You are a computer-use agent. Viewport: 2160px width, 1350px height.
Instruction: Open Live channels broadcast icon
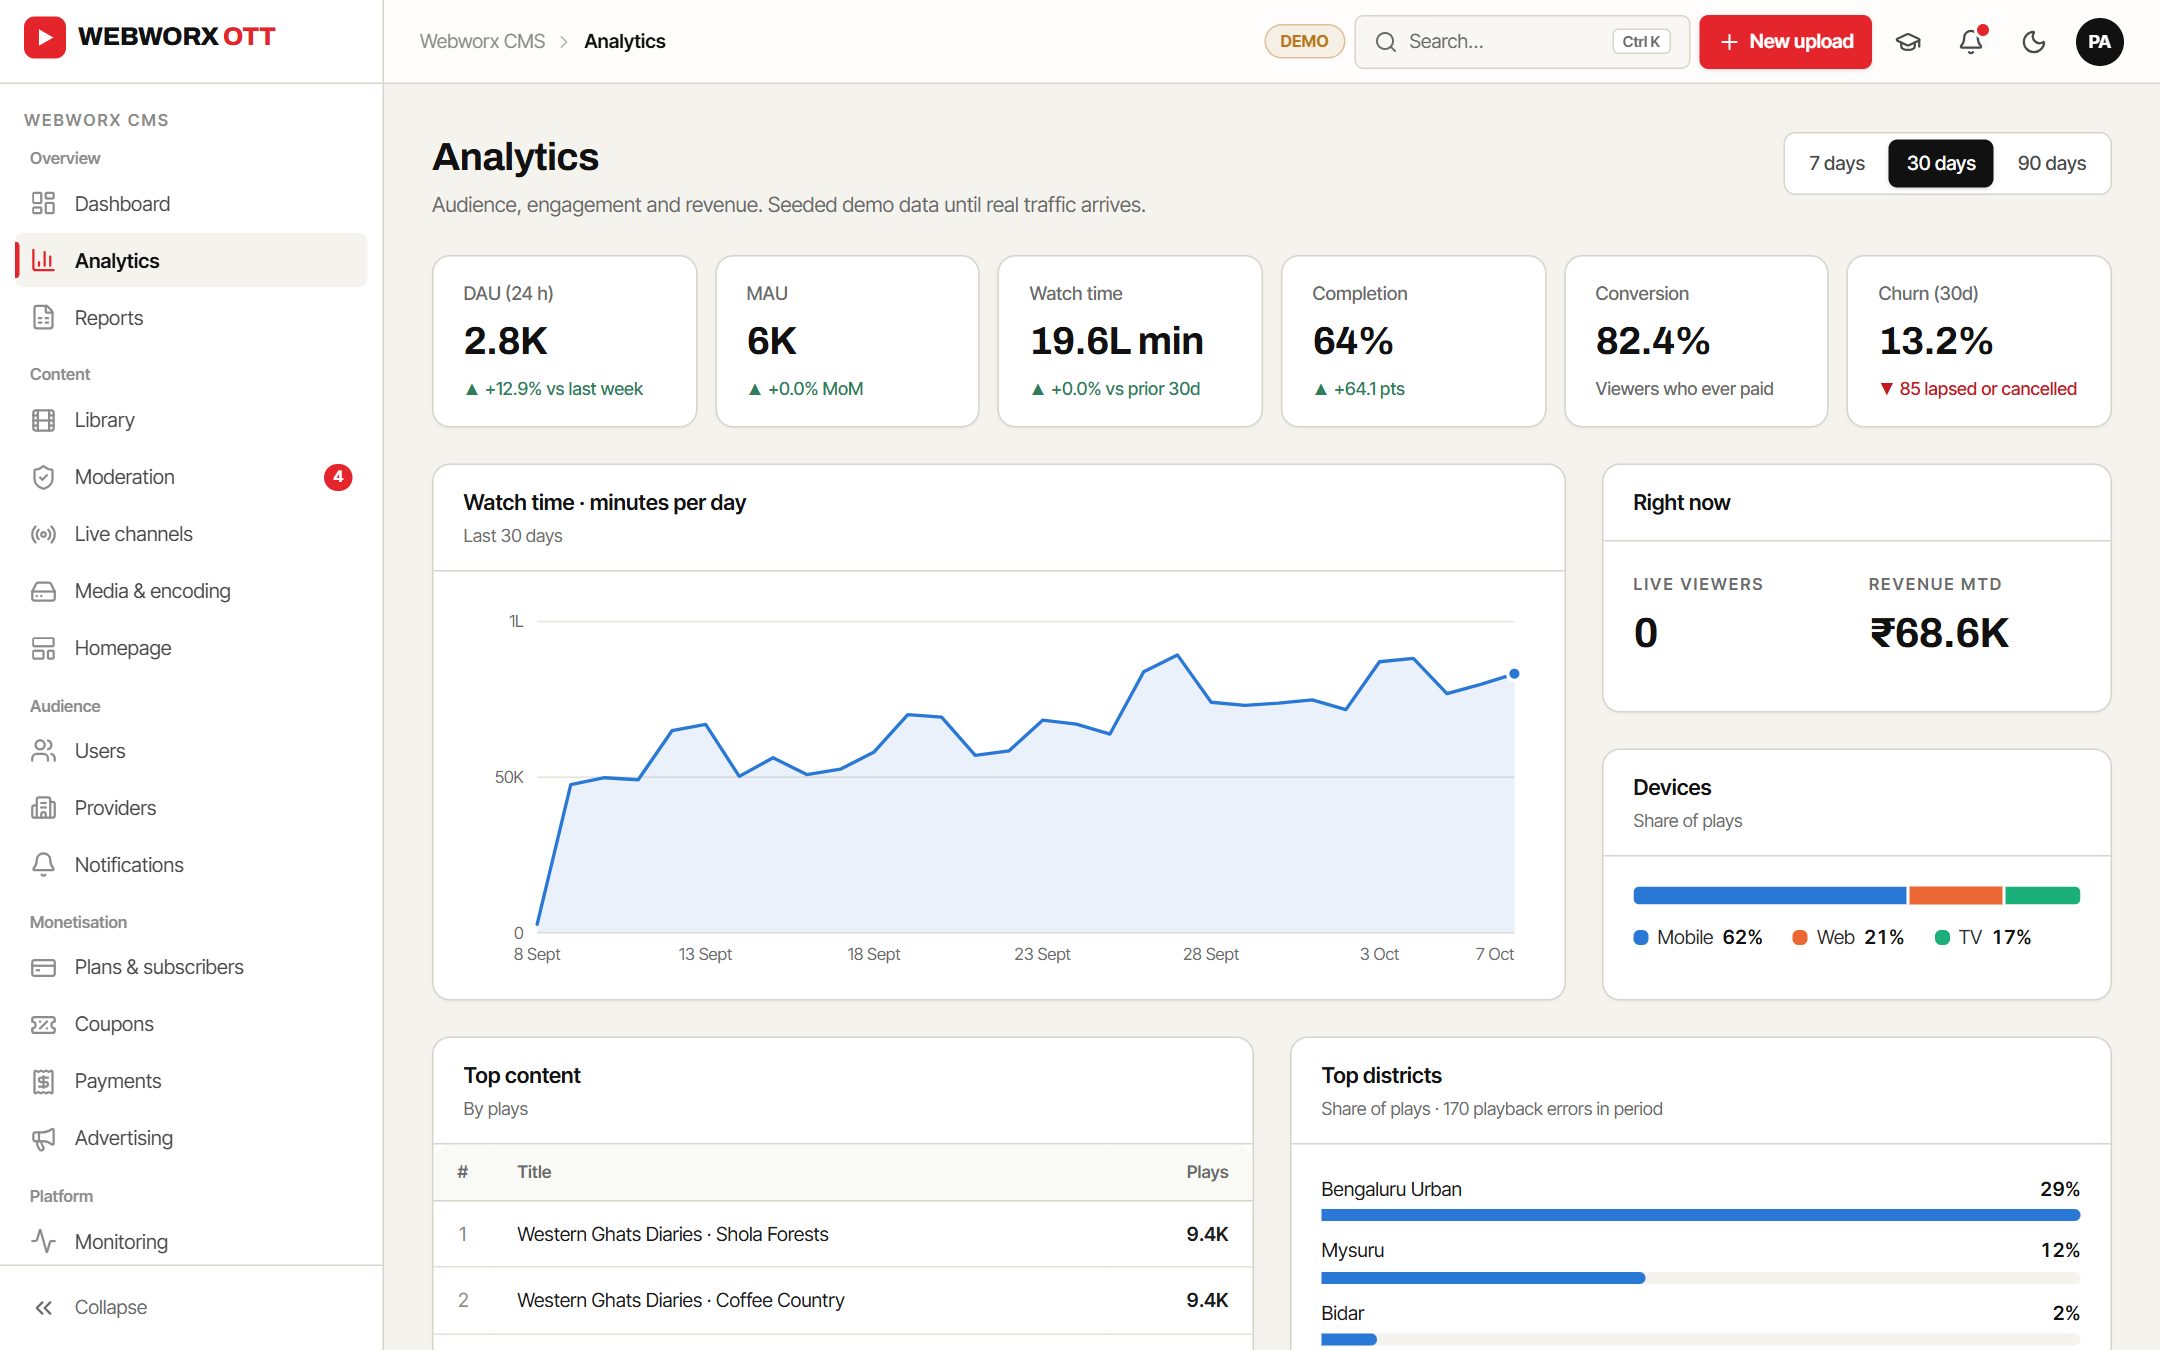[x=43, y=534]
